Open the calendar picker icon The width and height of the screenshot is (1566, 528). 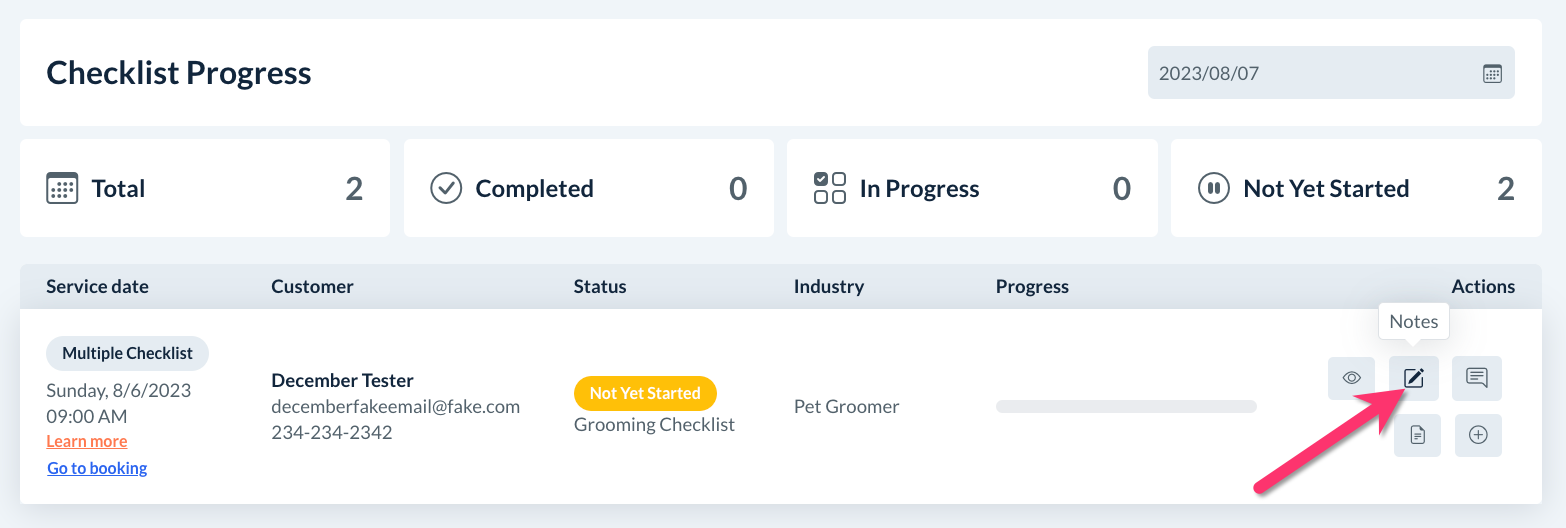(x=1492, y=73)
